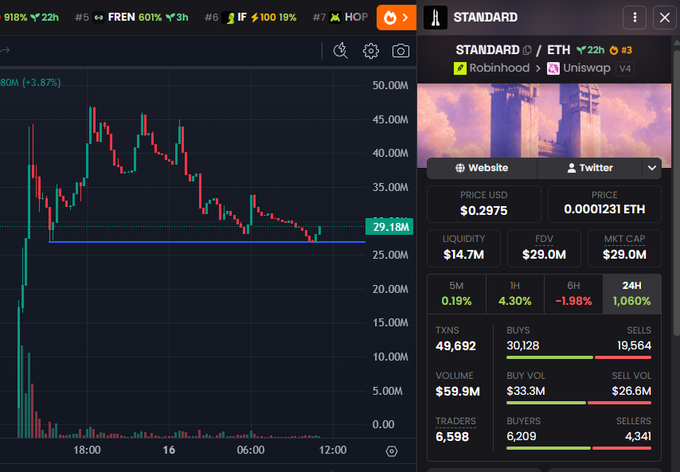Screen dimensions: 680x472
Task: Click the PRICE USD $0.2975 box
Action: (x=484, y=204)
